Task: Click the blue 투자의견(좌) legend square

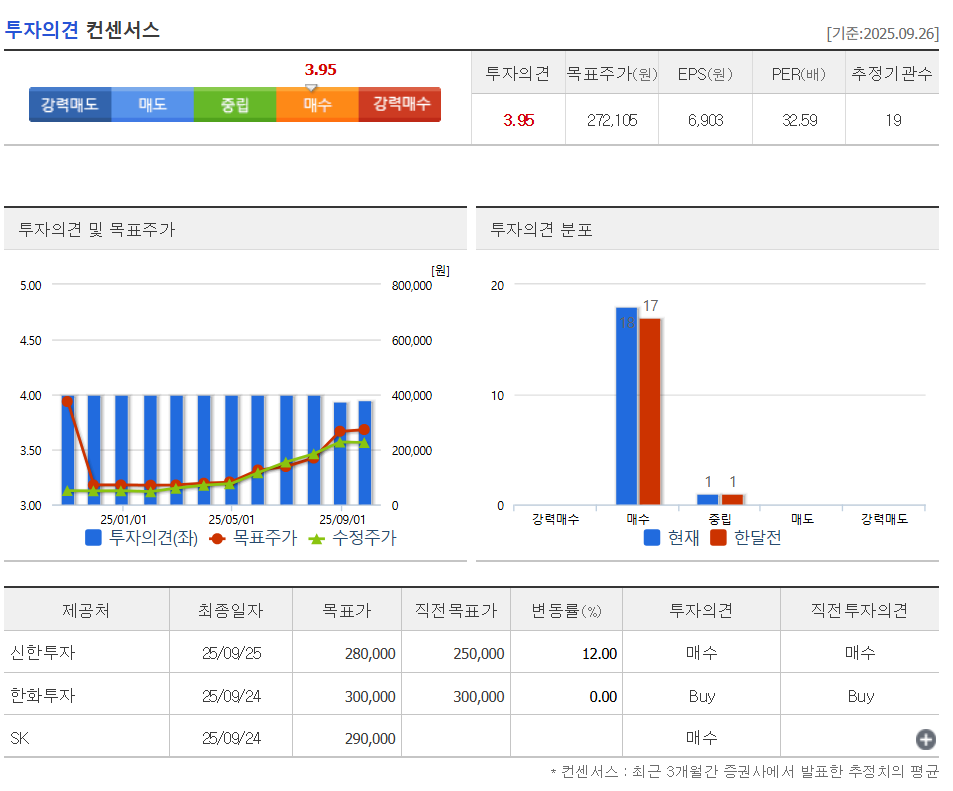Action: click(93, 537)
